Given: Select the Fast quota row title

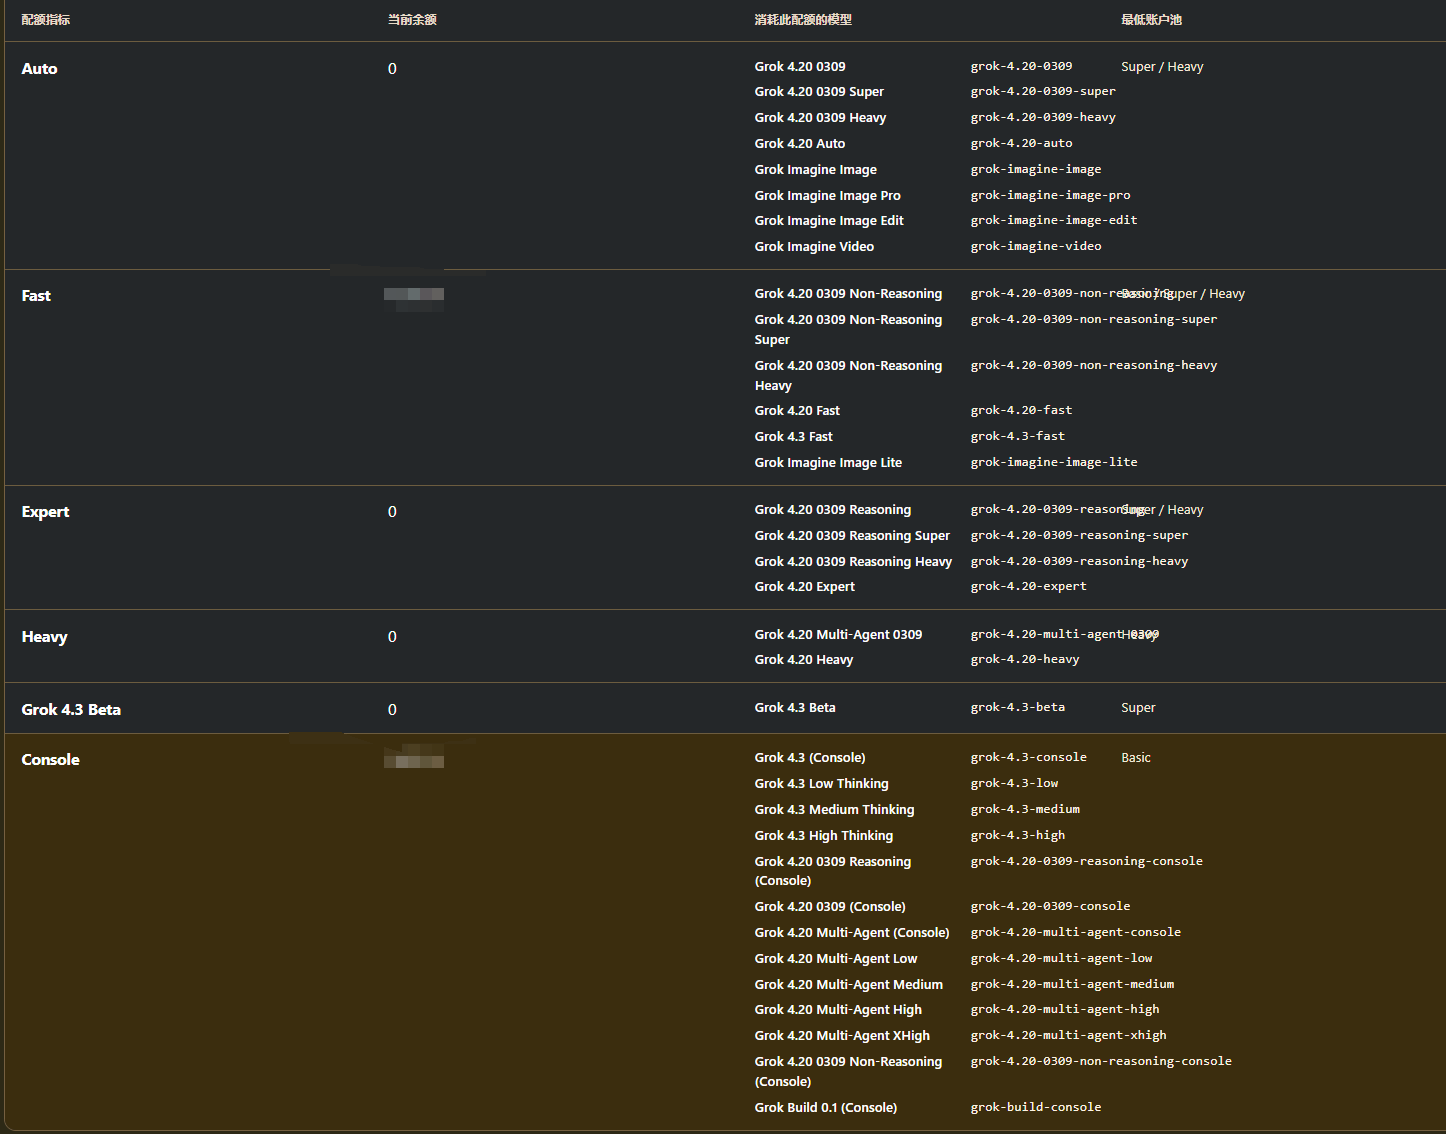Looking at the screenshot, I should (36, 296).
